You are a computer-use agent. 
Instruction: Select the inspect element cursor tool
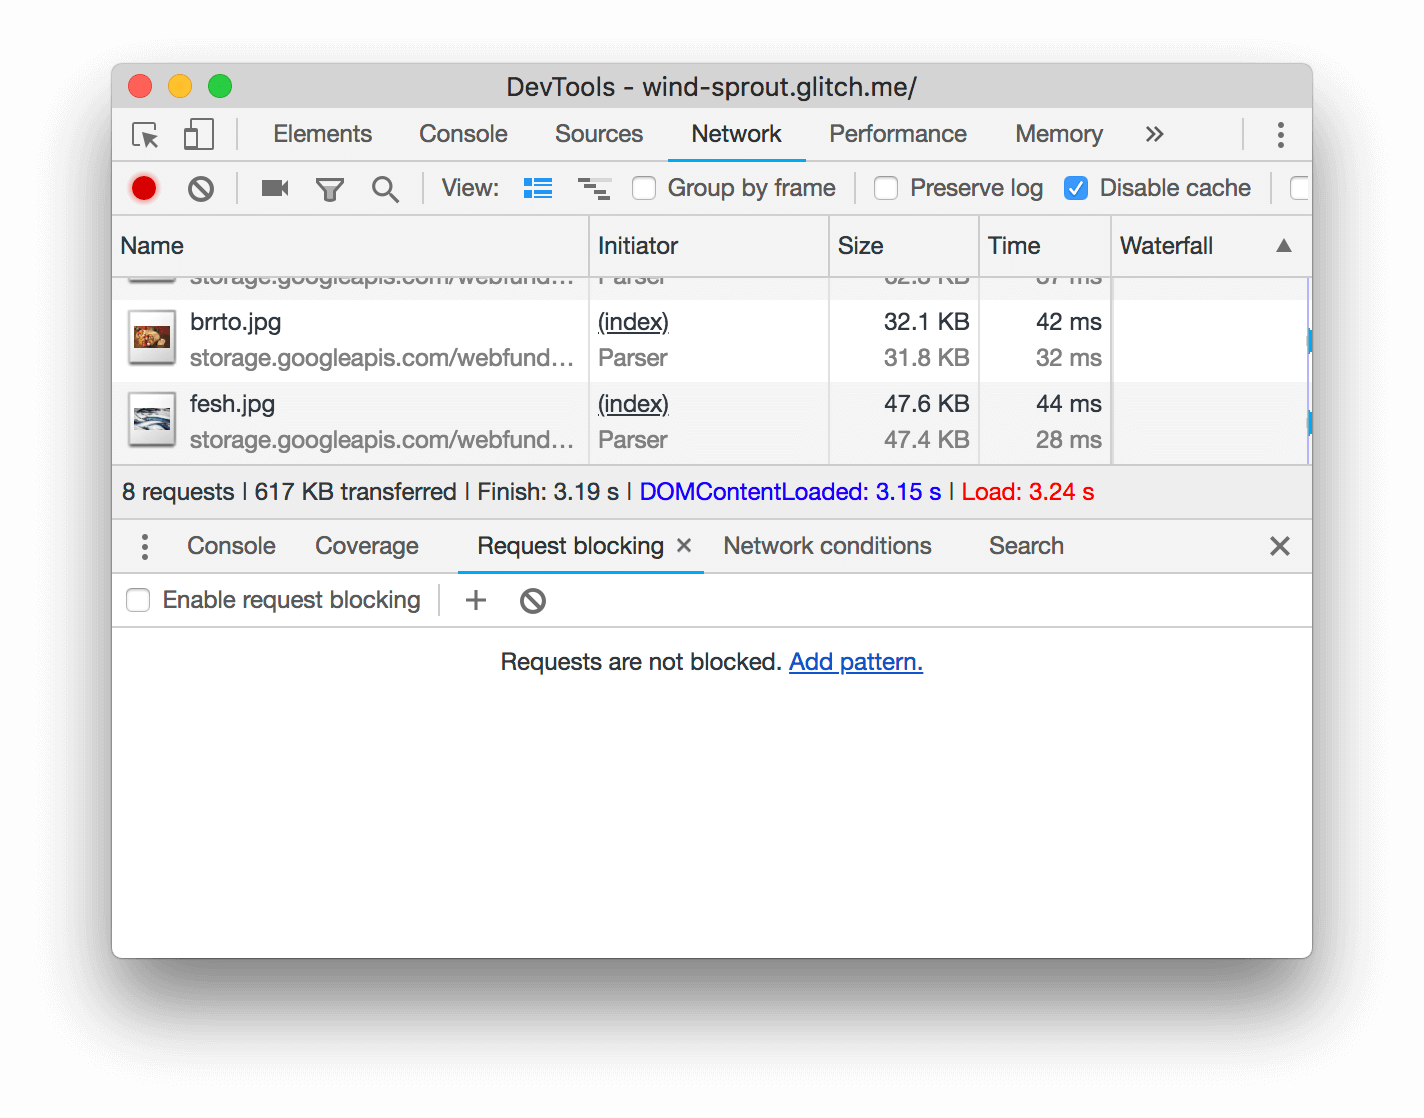[x=143, y=134]
